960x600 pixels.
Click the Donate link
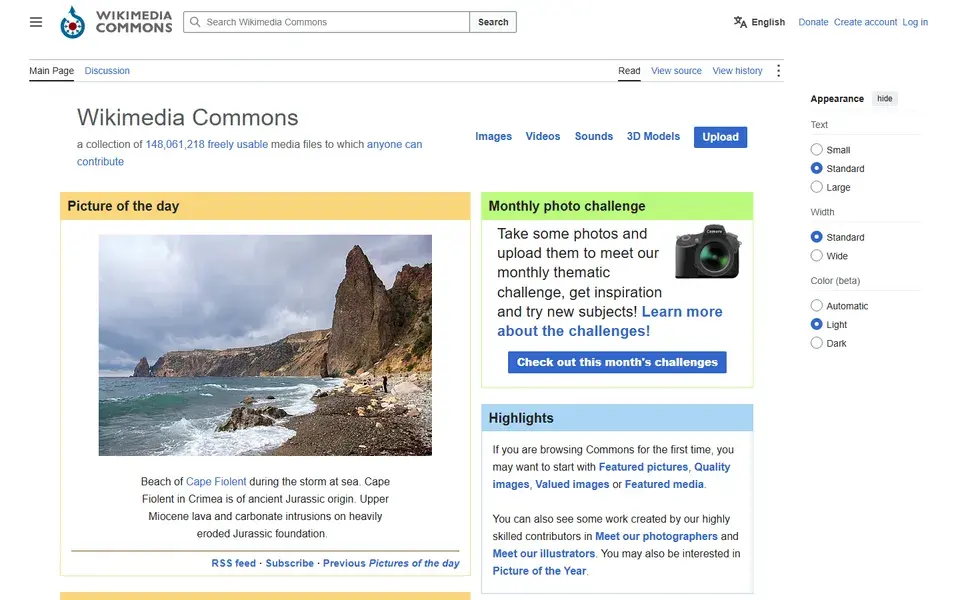[x=813, y=22]
